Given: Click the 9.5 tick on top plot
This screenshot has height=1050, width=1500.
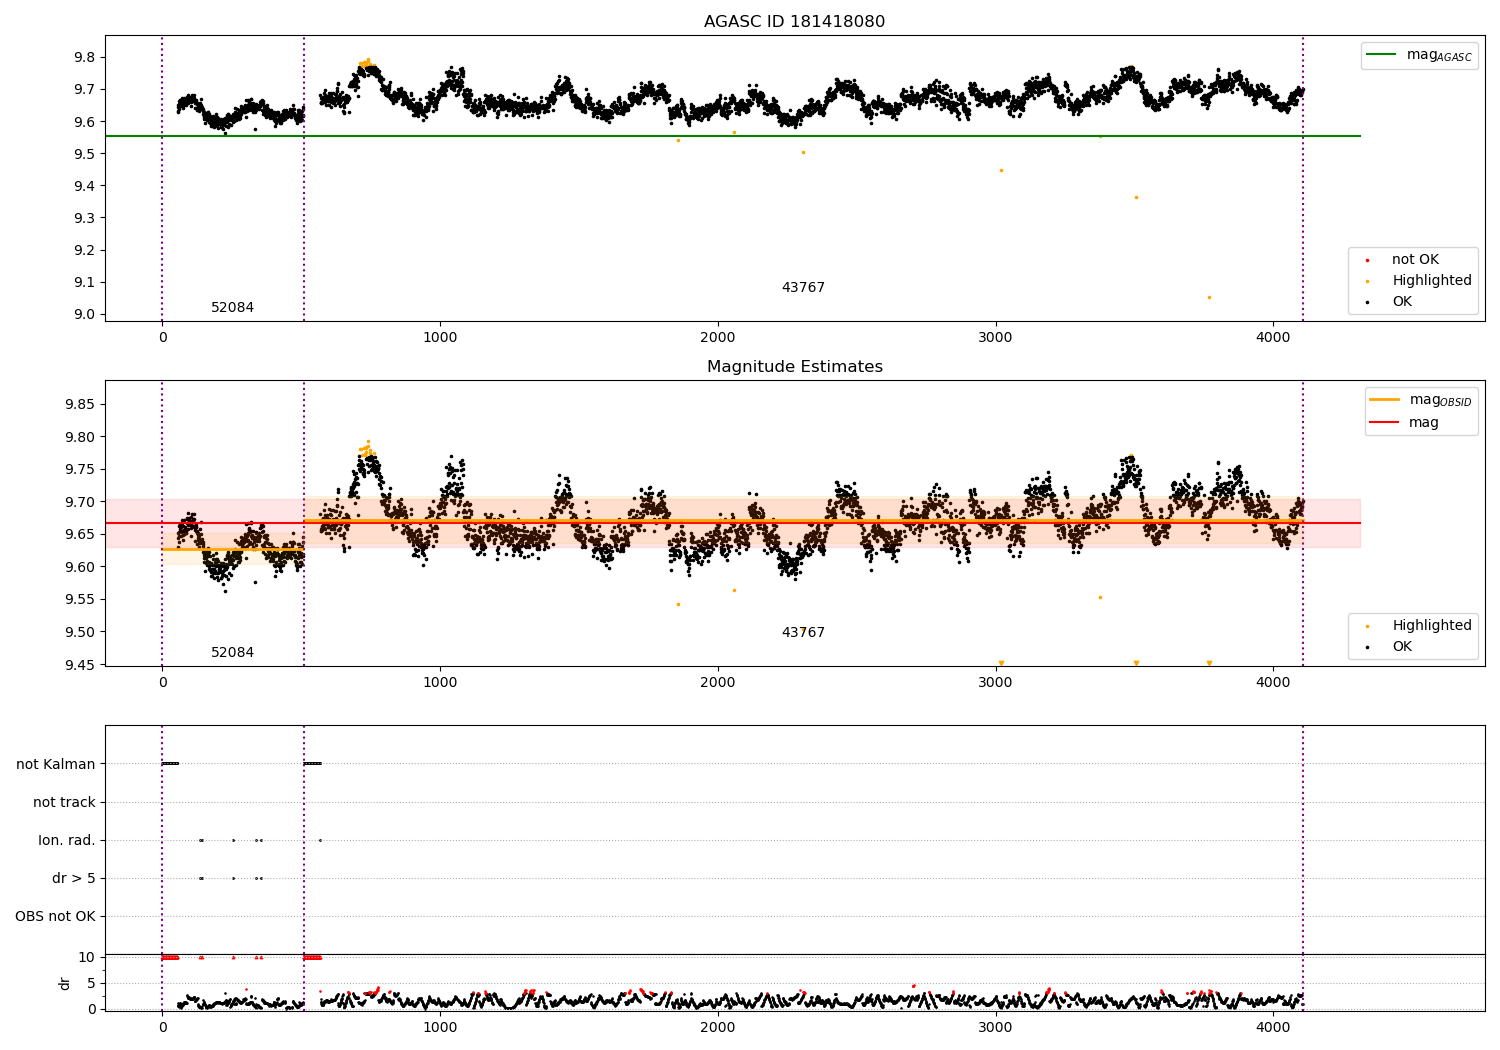Looking at the screenshot, I should click(x=84, y=154).
